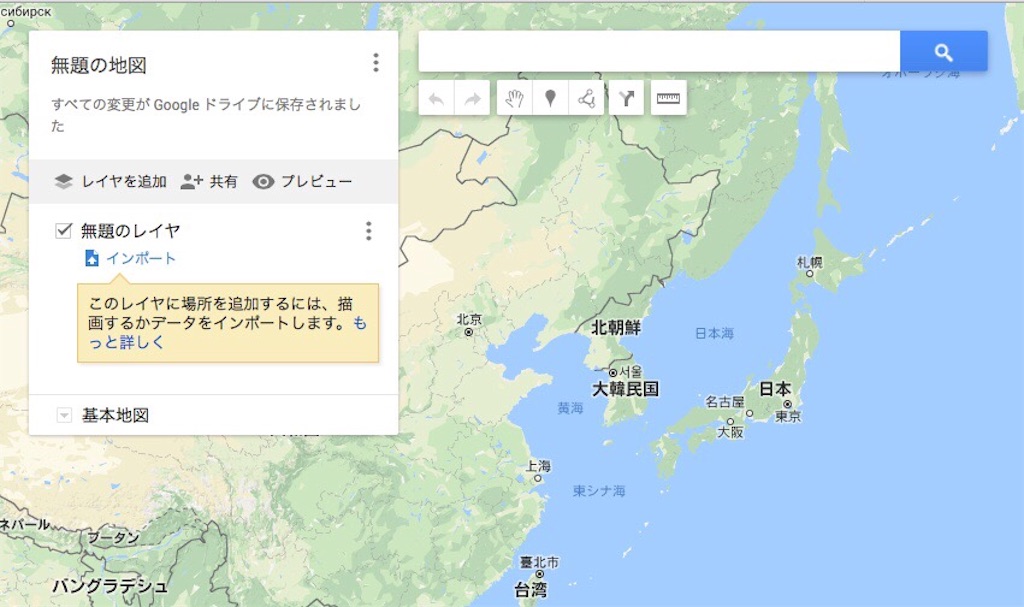Click the import file icon
1024x607 pixels.
91,258
